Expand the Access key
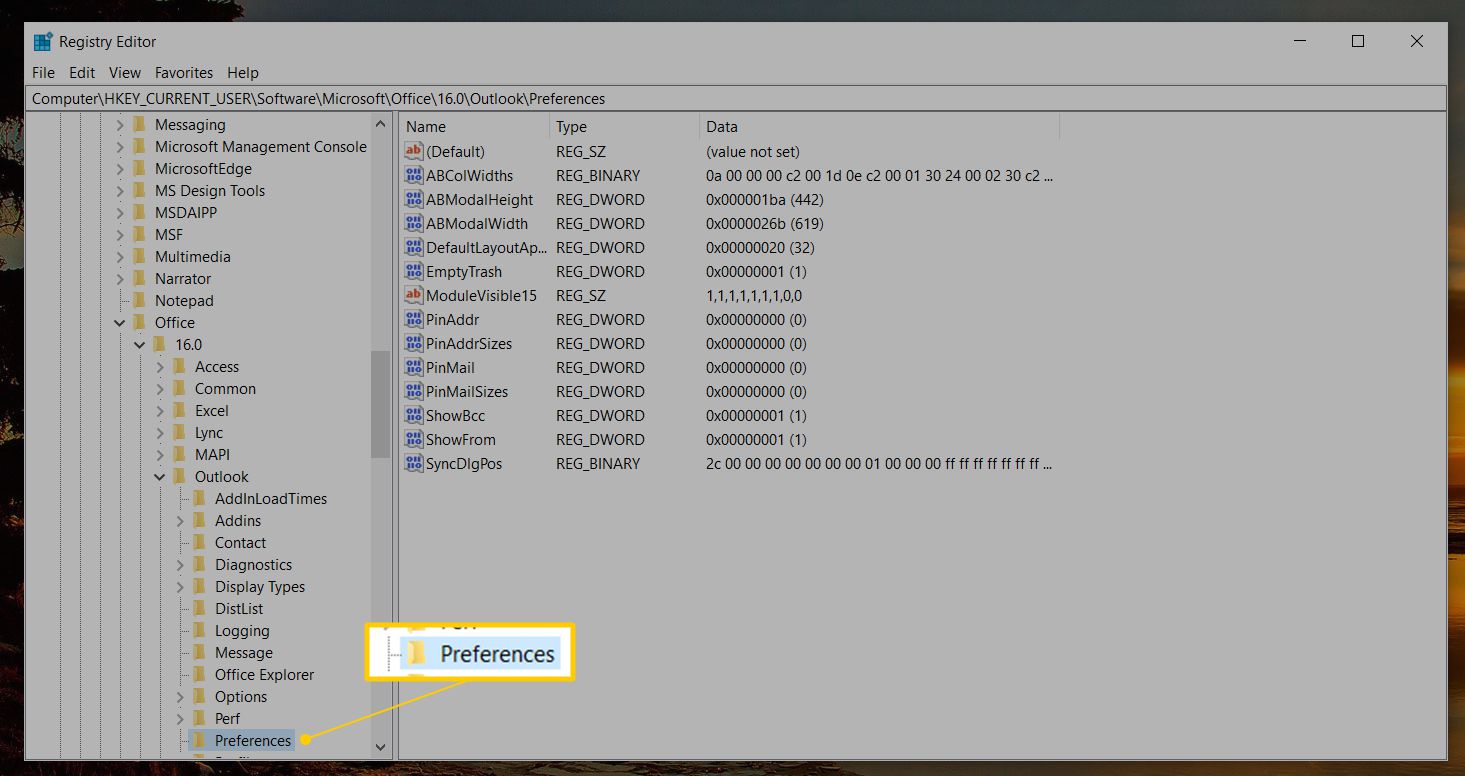Screen dimensions: 1465x776 pyautogui.click(x=160, y=366)
